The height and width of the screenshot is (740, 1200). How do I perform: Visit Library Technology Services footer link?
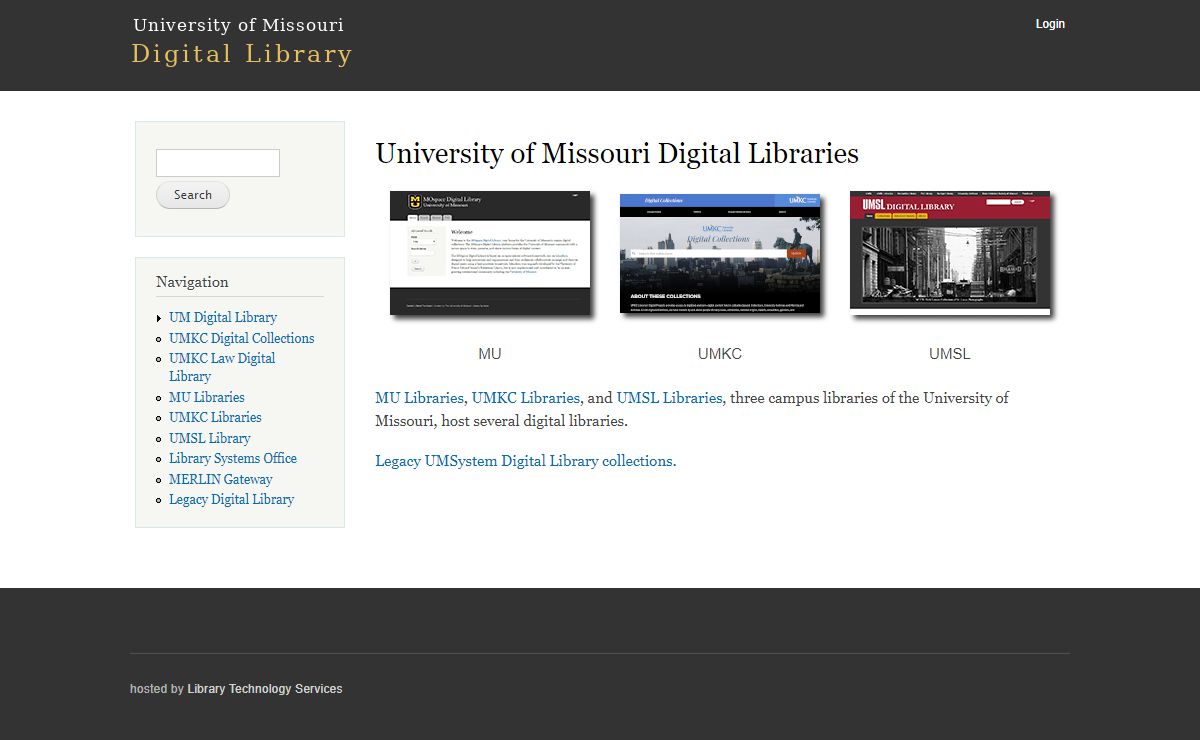point(265,689)
